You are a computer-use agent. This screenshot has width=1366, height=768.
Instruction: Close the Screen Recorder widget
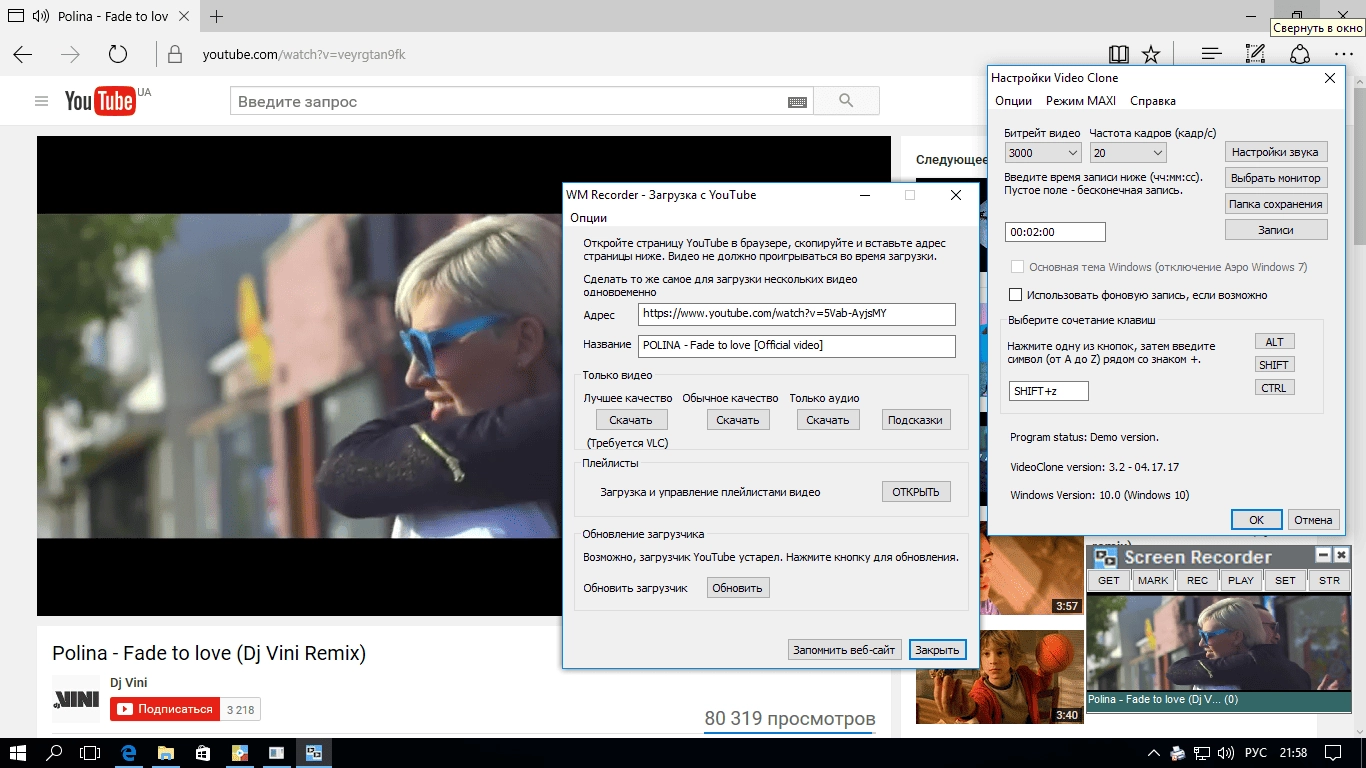pos(1342,555)
